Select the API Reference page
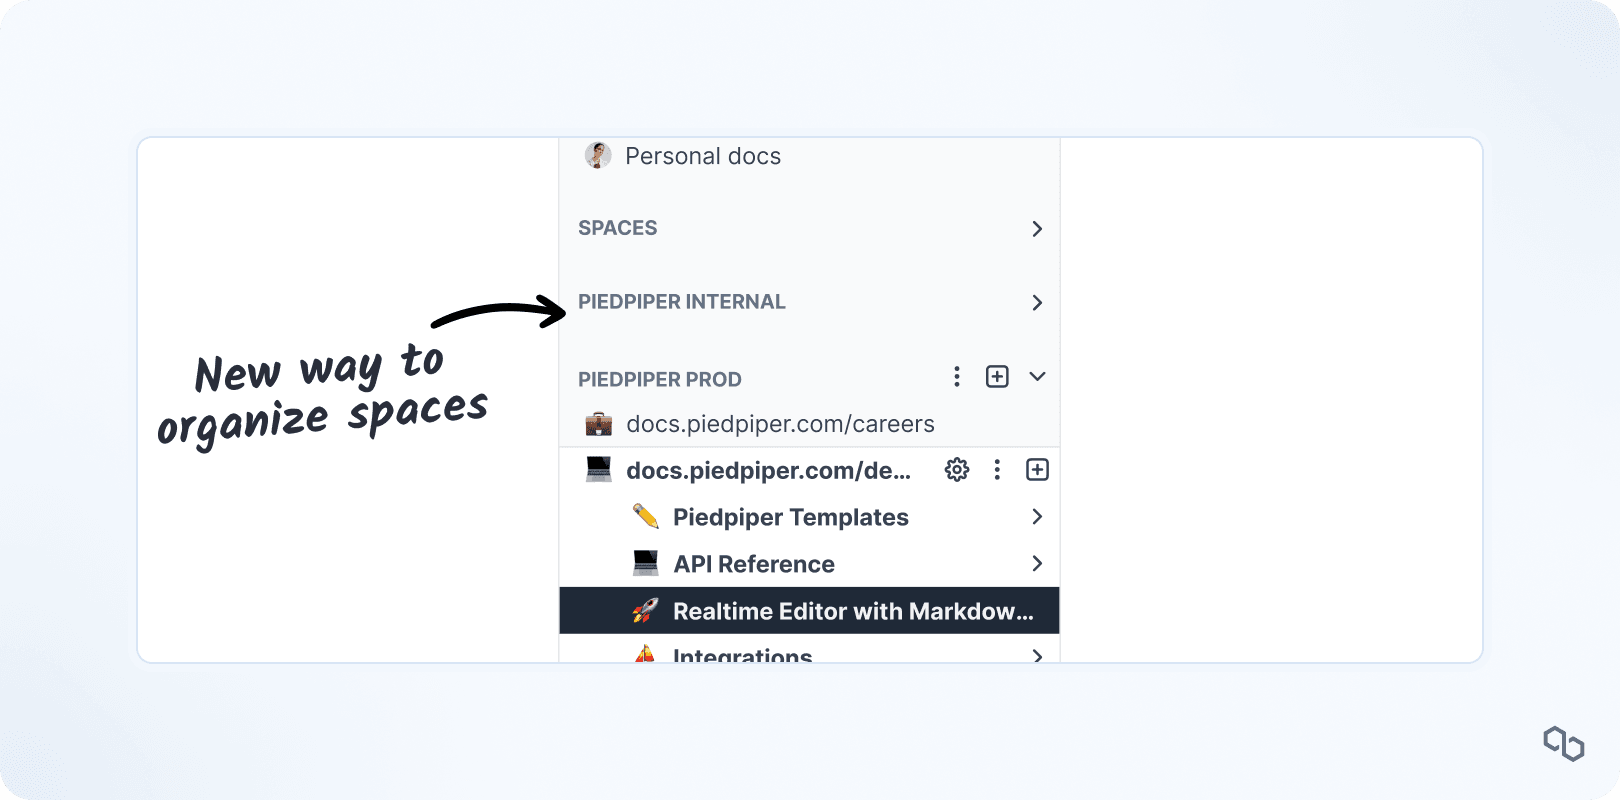This screenshot has height=800, width=1620. [754, 564]
